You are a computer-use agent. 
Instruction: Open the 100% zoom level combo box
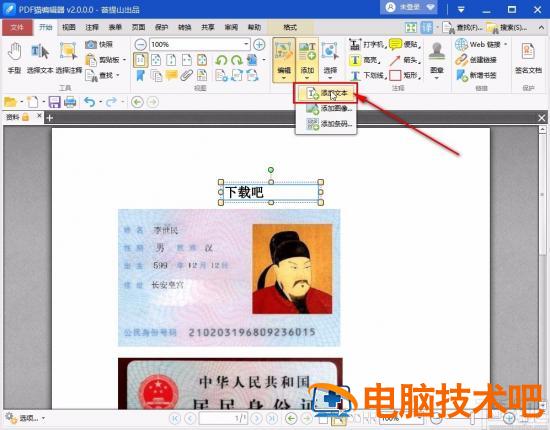(200, 45)
